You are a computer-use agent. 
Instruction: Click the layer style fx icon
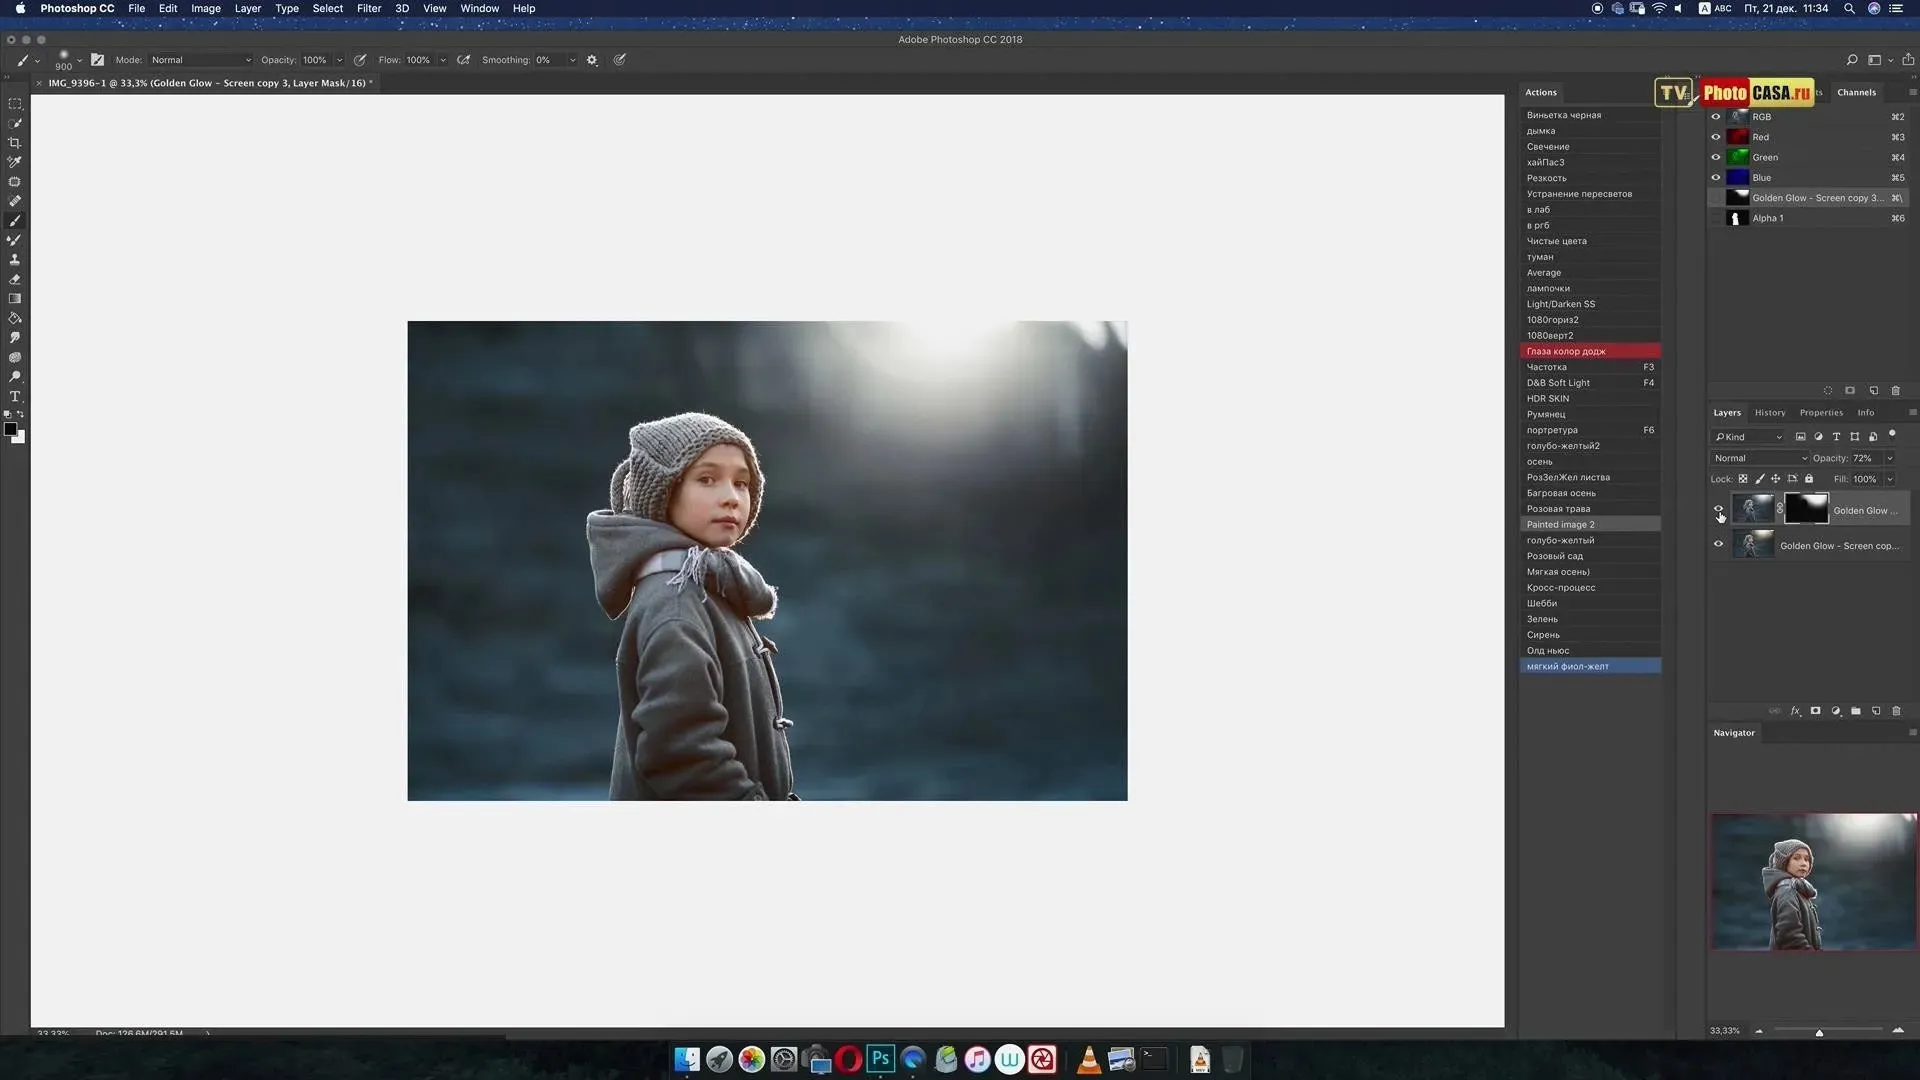1795,711
